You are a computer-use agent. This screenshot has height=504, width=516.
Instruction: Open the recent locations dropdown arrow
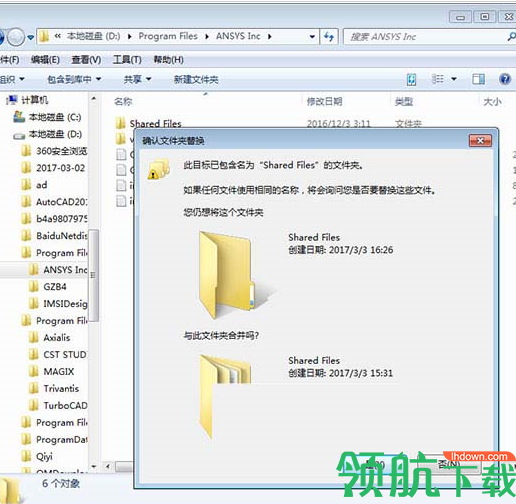(x=31, y=37)
